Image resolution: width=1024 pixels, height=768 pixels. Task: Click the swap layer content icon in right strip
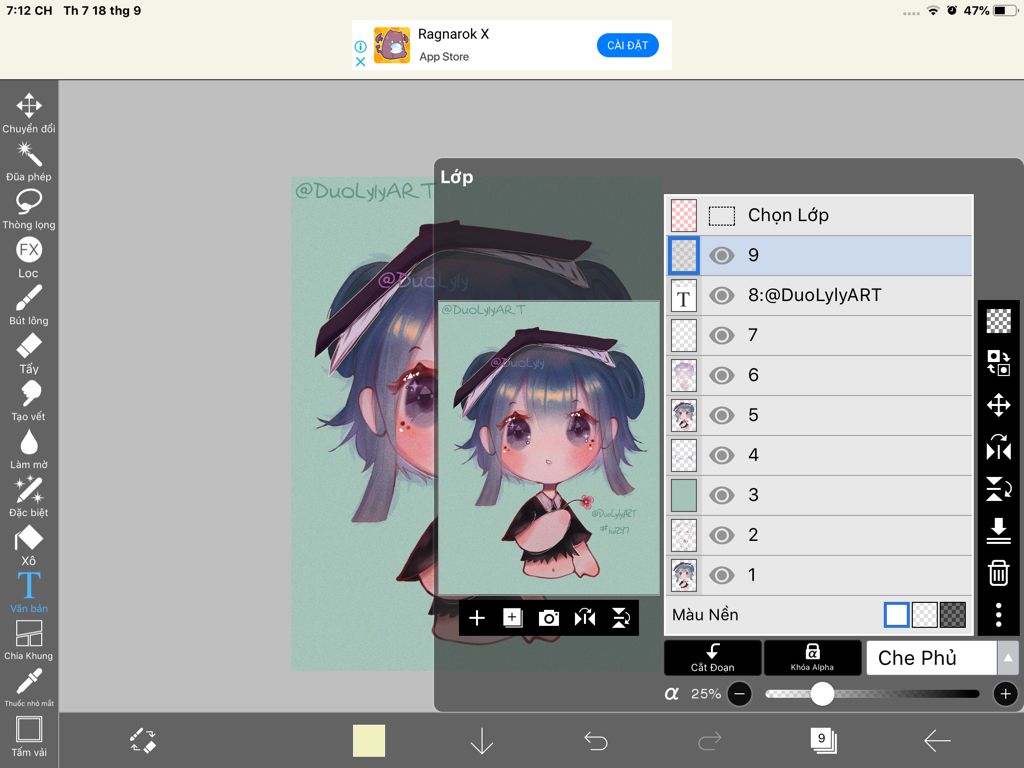click(999, 362)
